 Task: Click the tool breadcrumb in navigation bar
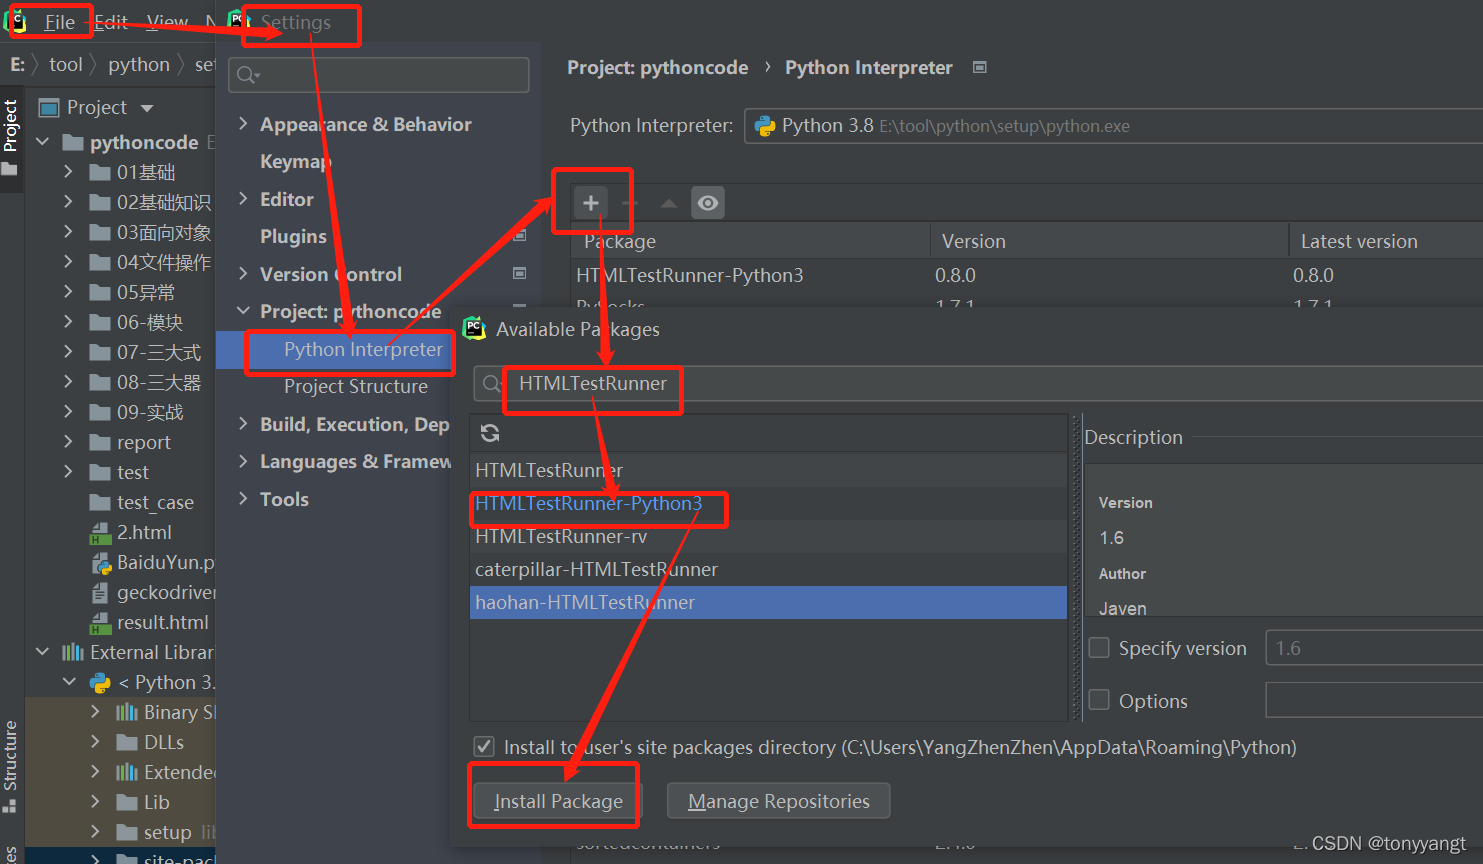click(x=66, y=64)
